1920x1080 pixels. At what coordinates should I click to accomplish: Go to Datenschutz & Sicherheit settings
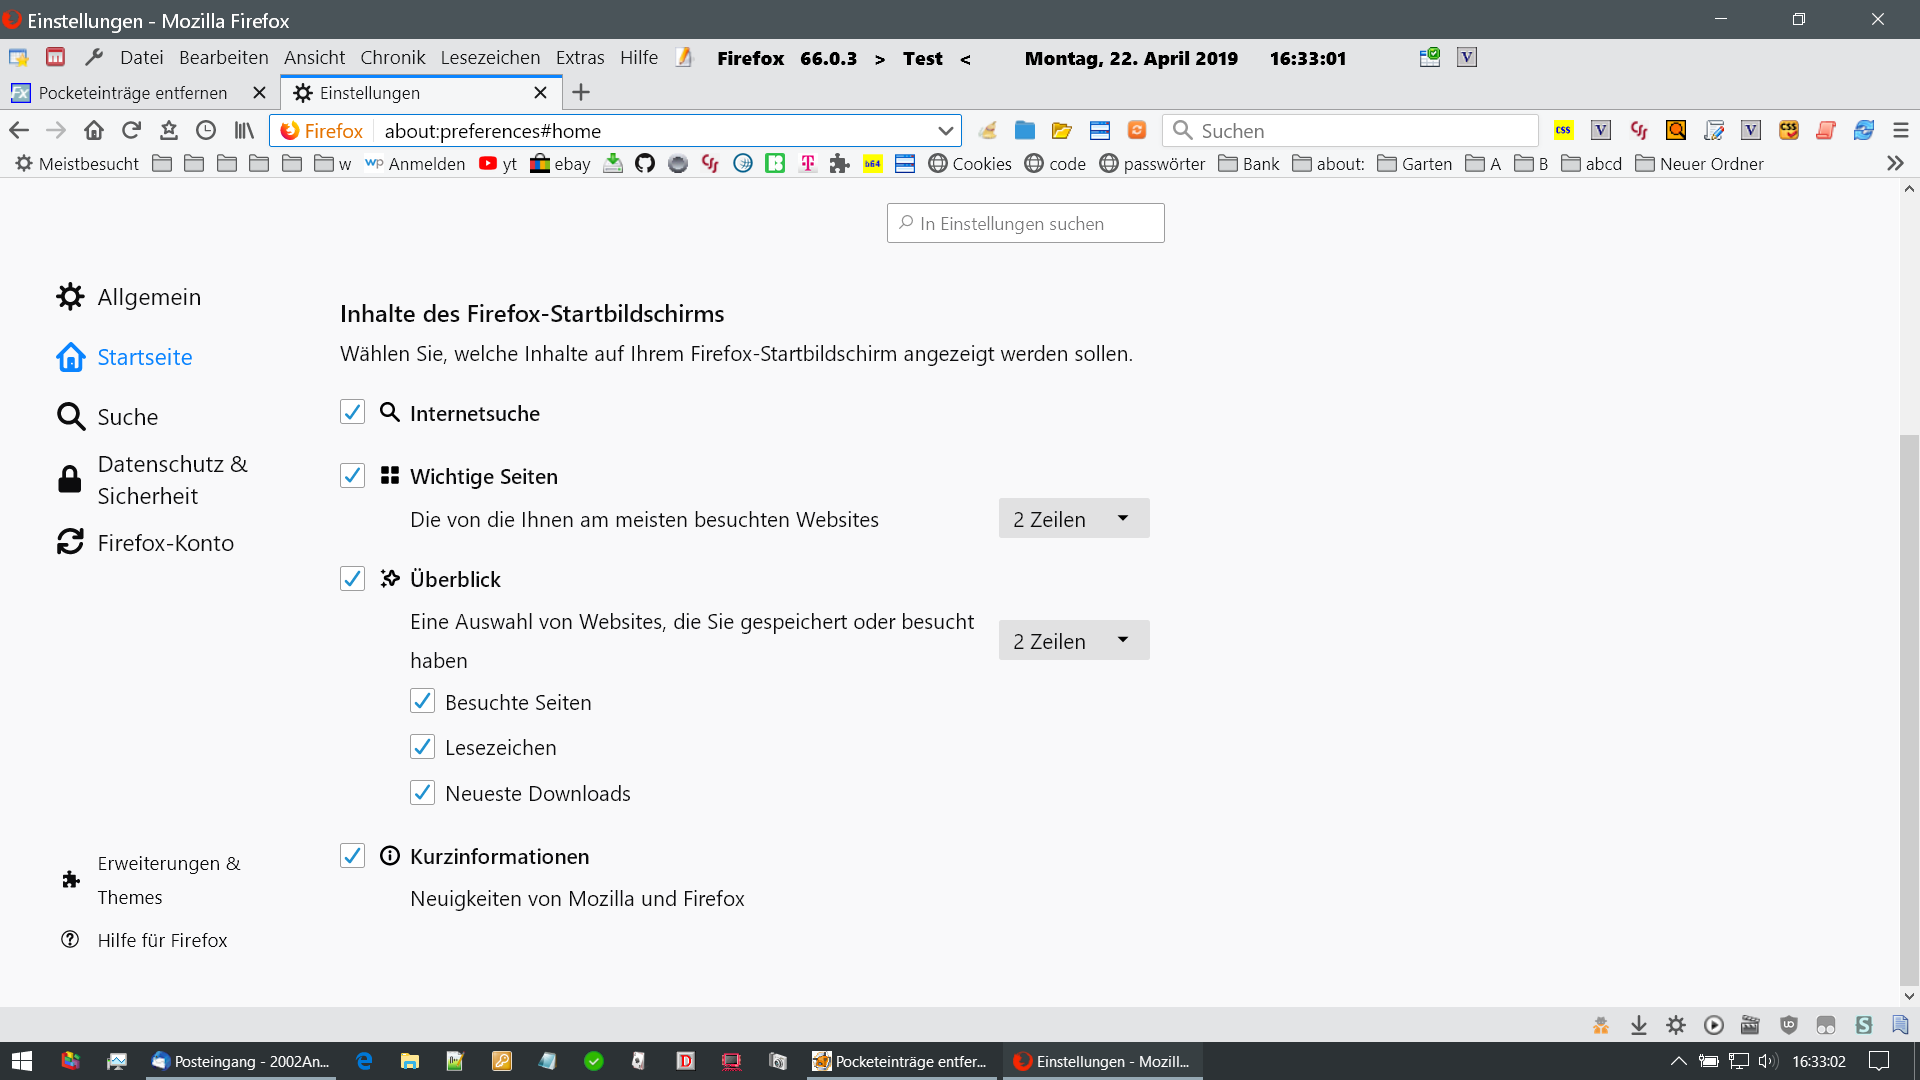172,480
